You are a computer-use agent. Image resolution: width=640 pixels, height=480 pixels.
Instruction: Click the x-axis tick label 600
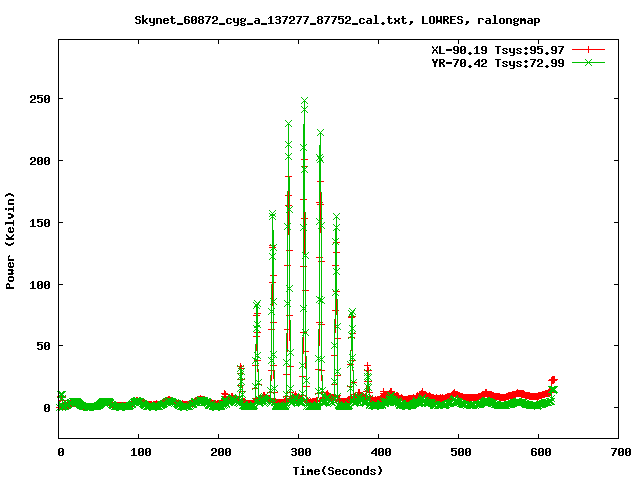point(540,452)
